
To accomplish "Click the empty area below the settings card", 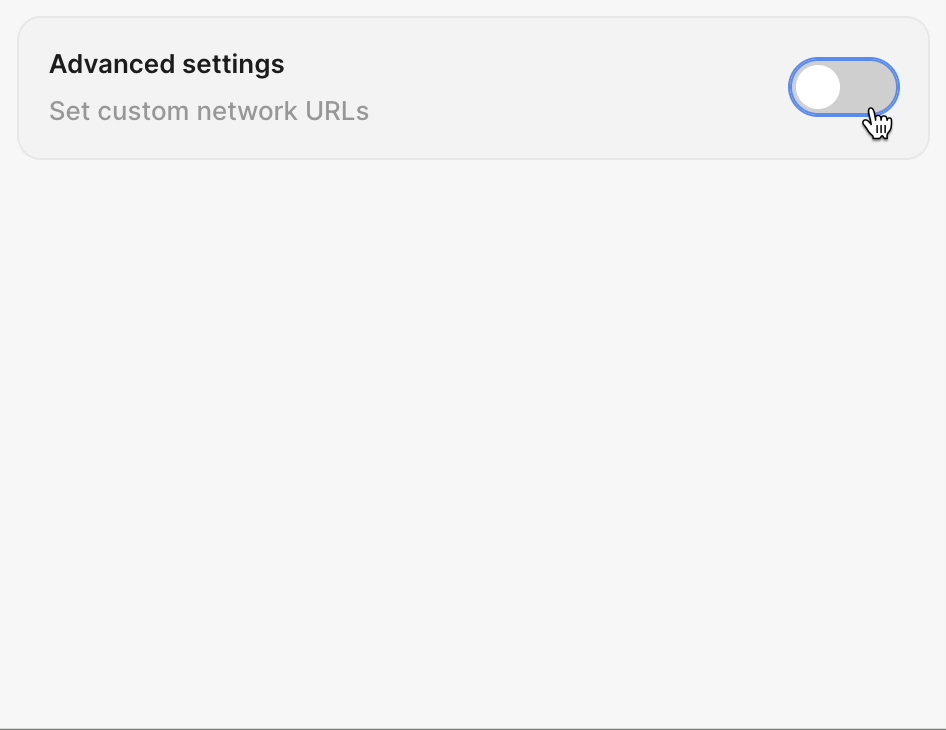I will (470, 400).
